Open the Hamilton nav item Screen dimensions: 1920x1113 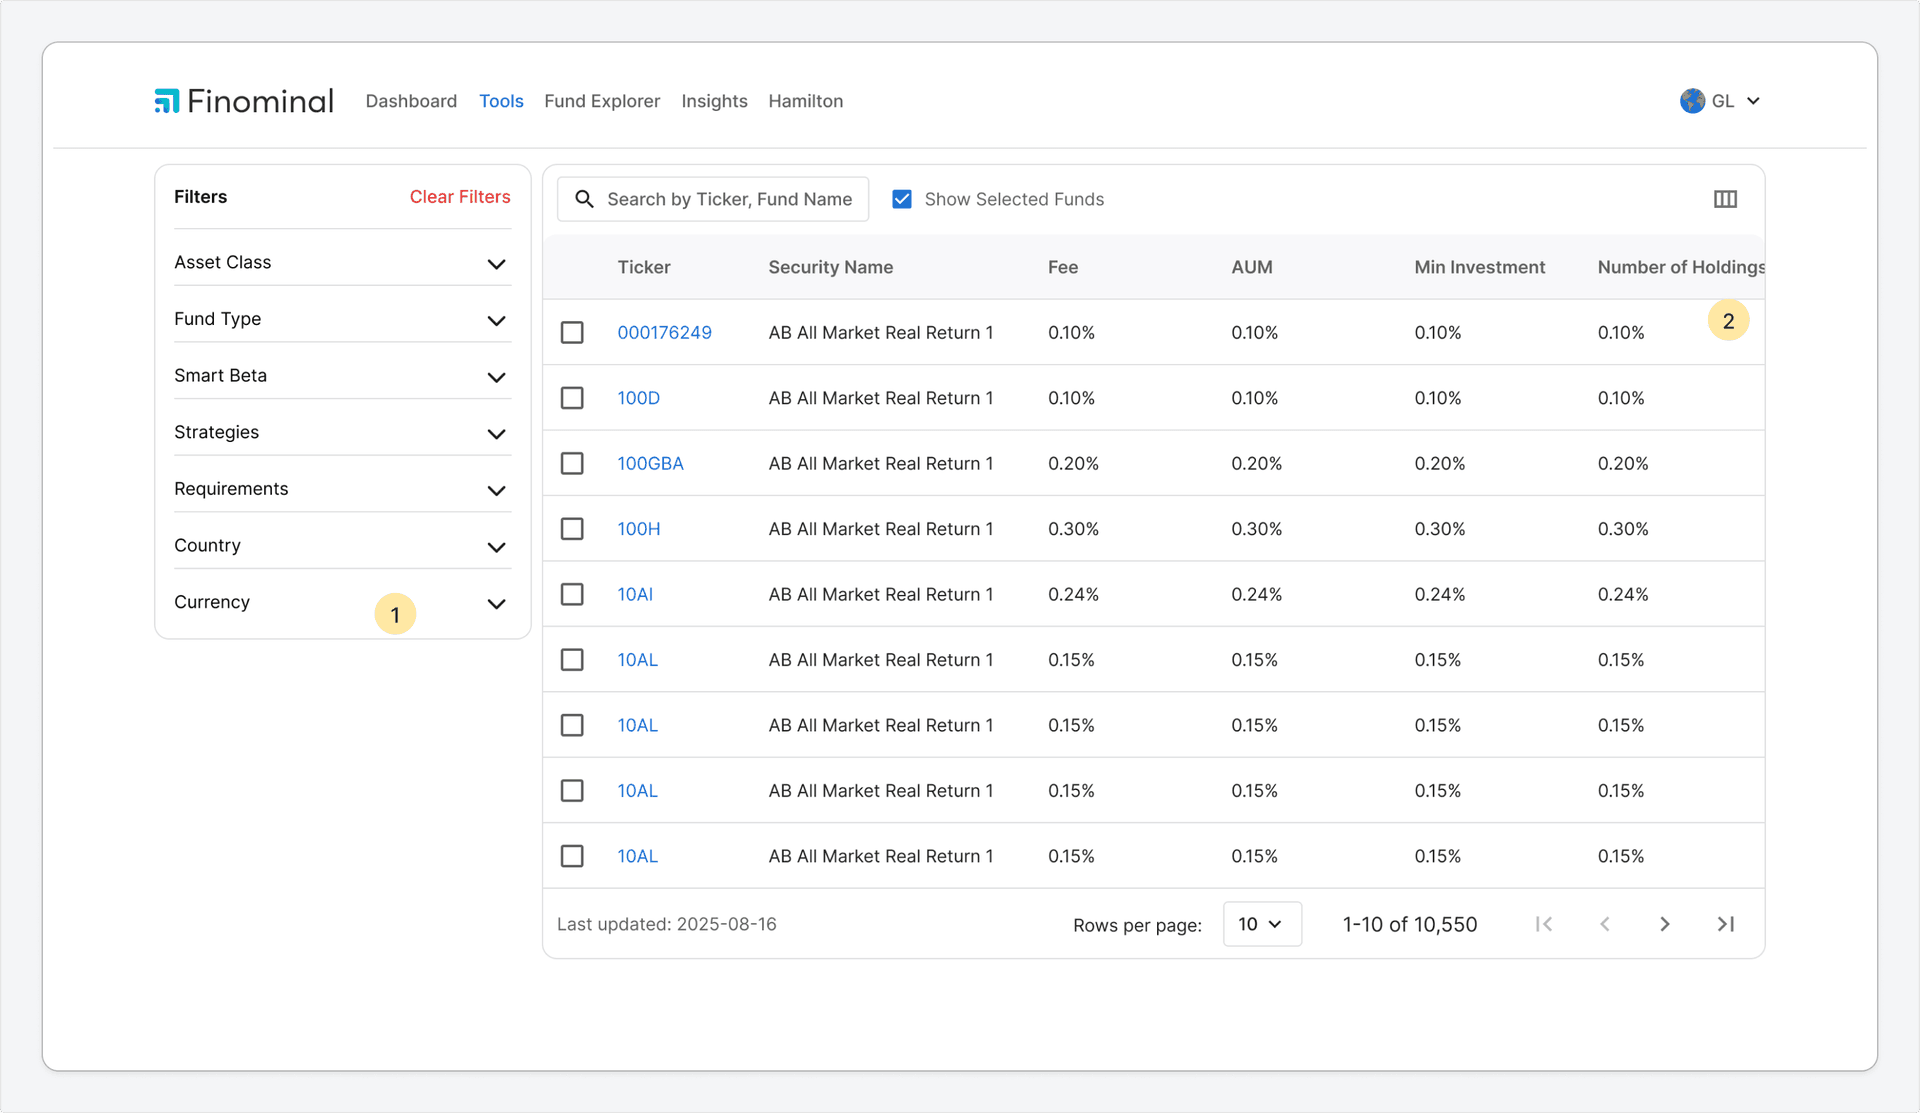pos(806,101)
